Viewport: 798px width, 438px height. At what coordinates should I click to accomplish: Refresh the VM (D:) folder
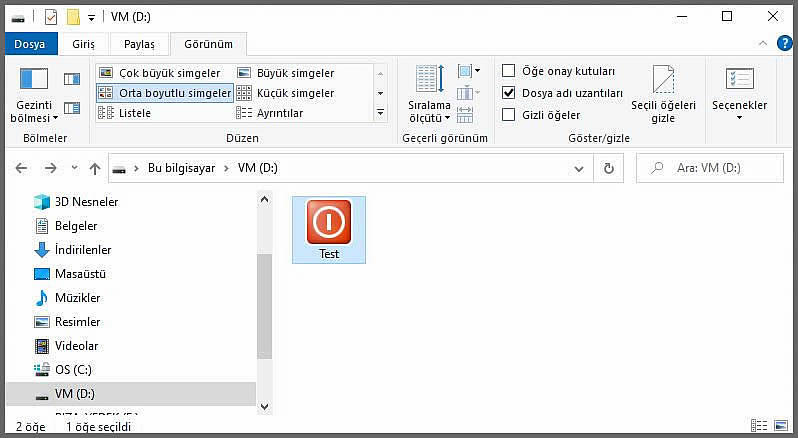pos(609,168)
